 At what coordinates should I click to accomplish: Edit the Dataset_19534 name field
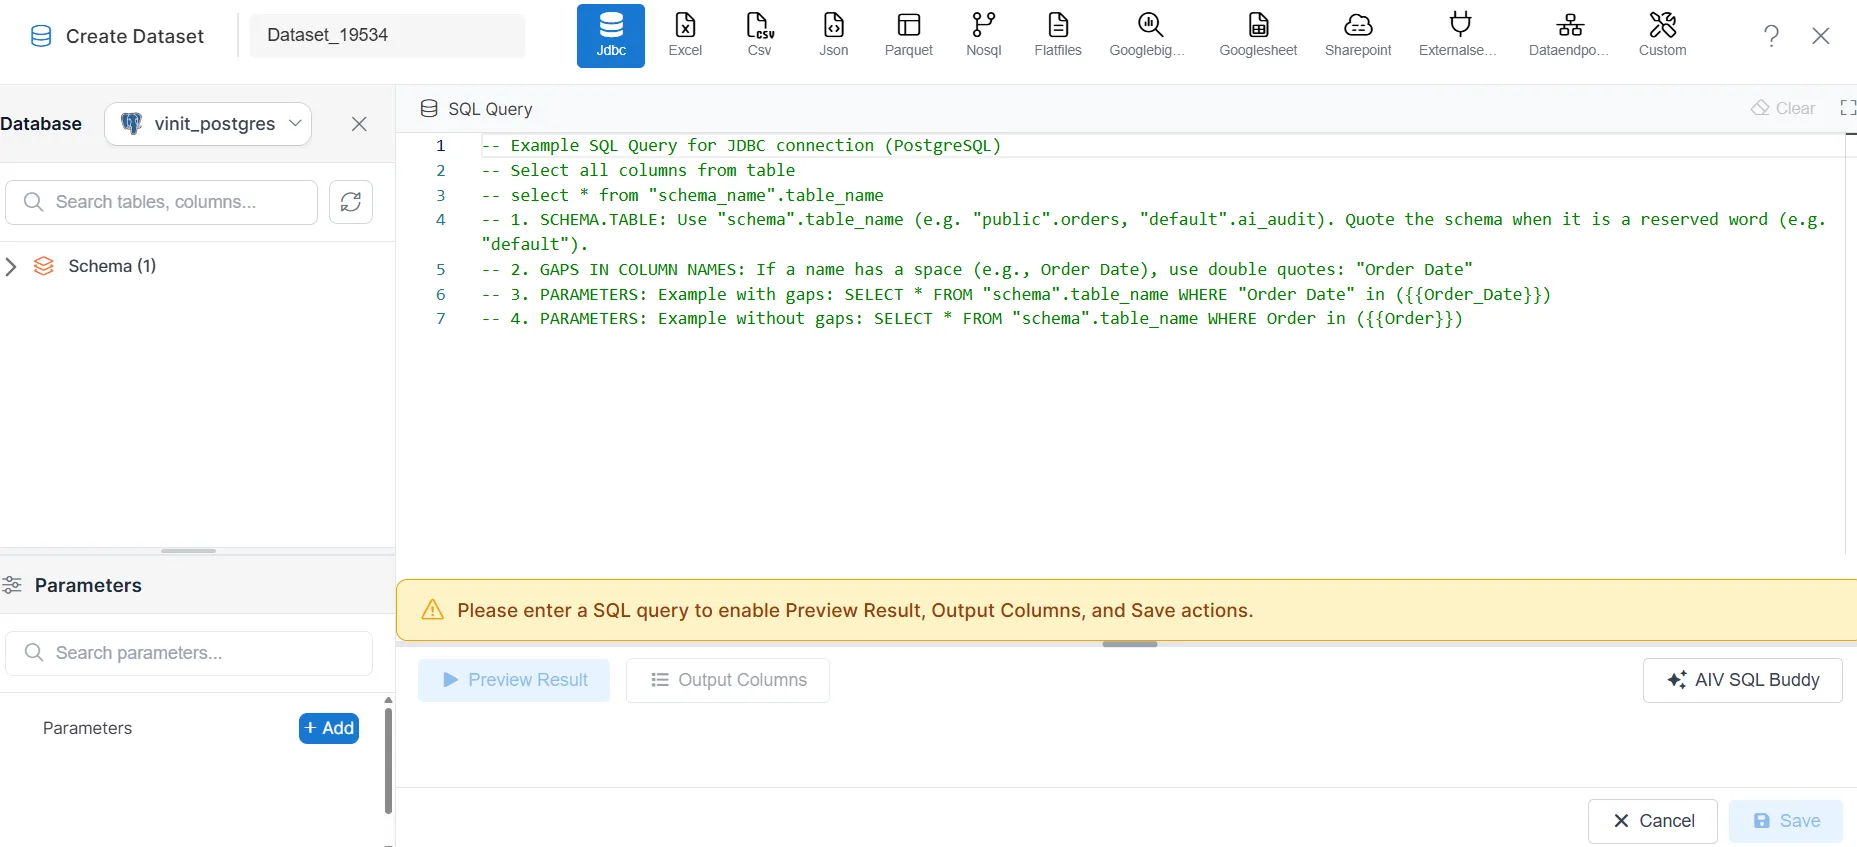[387, 35]
